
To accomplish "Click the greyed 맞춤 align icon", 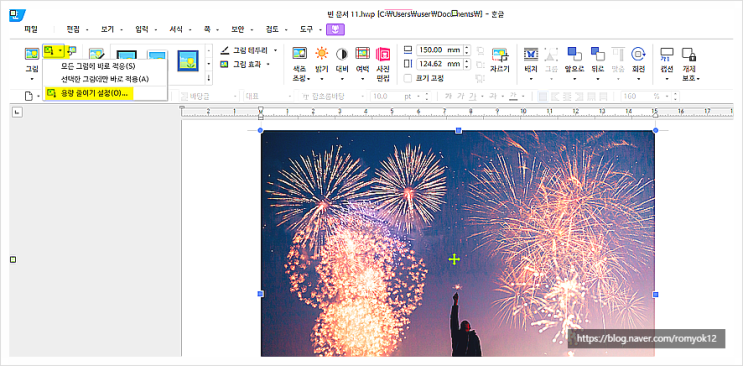I will [617, 54].
